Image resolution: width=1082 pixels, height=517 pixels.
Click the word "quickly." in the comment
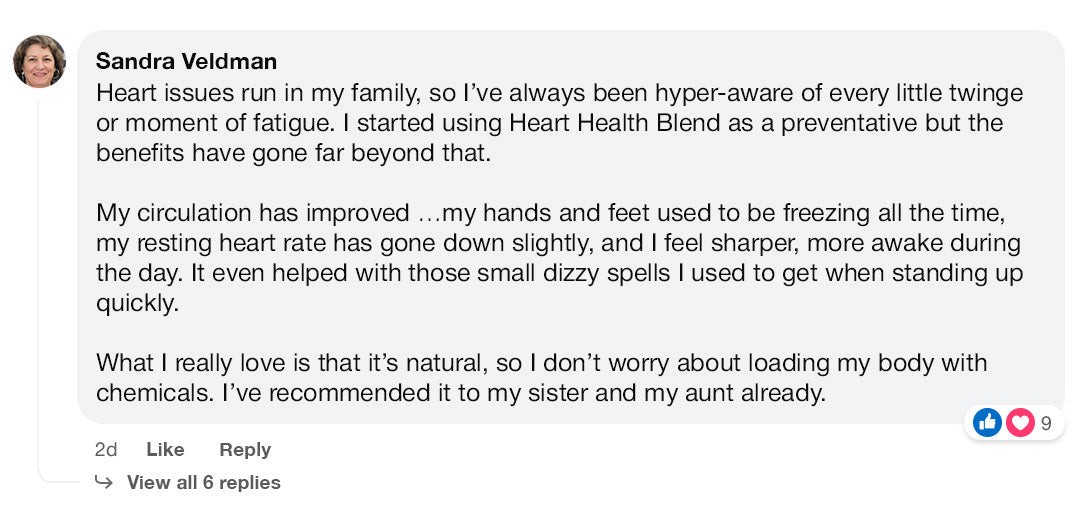[137, 303]
